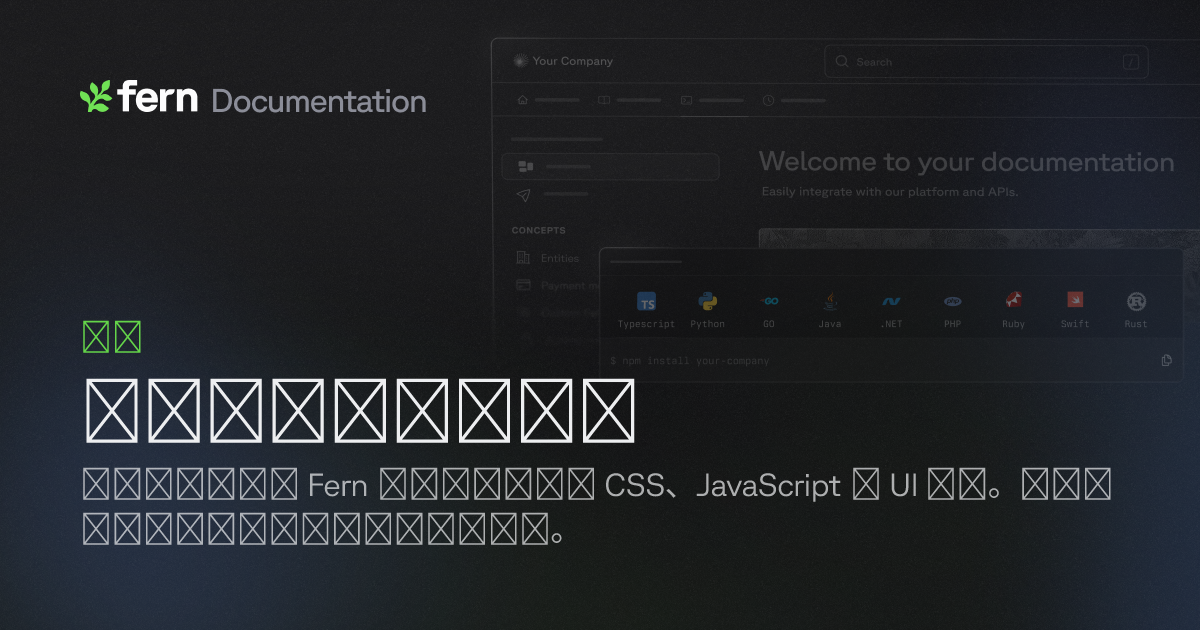Choose the .NET SDK icon
The width and height of the screenshot is (1200, 630).
pos(891,301)
